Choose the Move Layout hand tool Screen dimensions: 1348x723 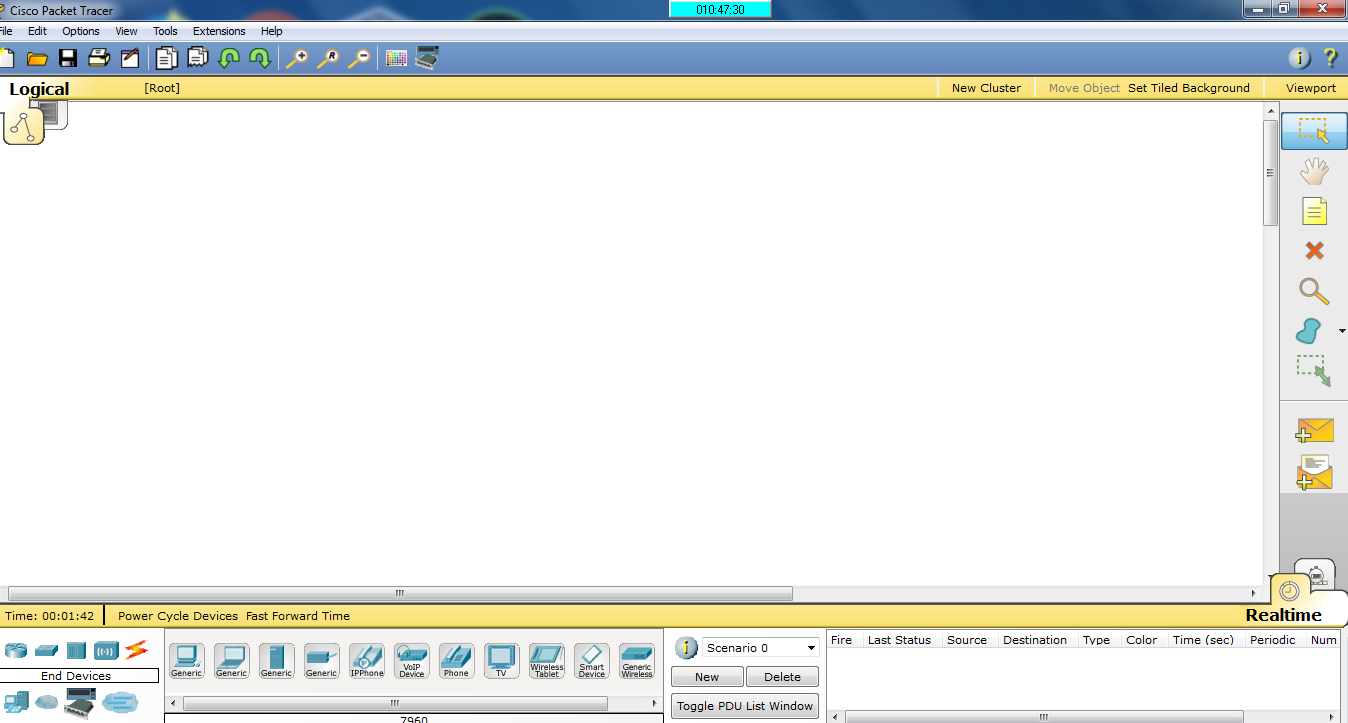1314,171
